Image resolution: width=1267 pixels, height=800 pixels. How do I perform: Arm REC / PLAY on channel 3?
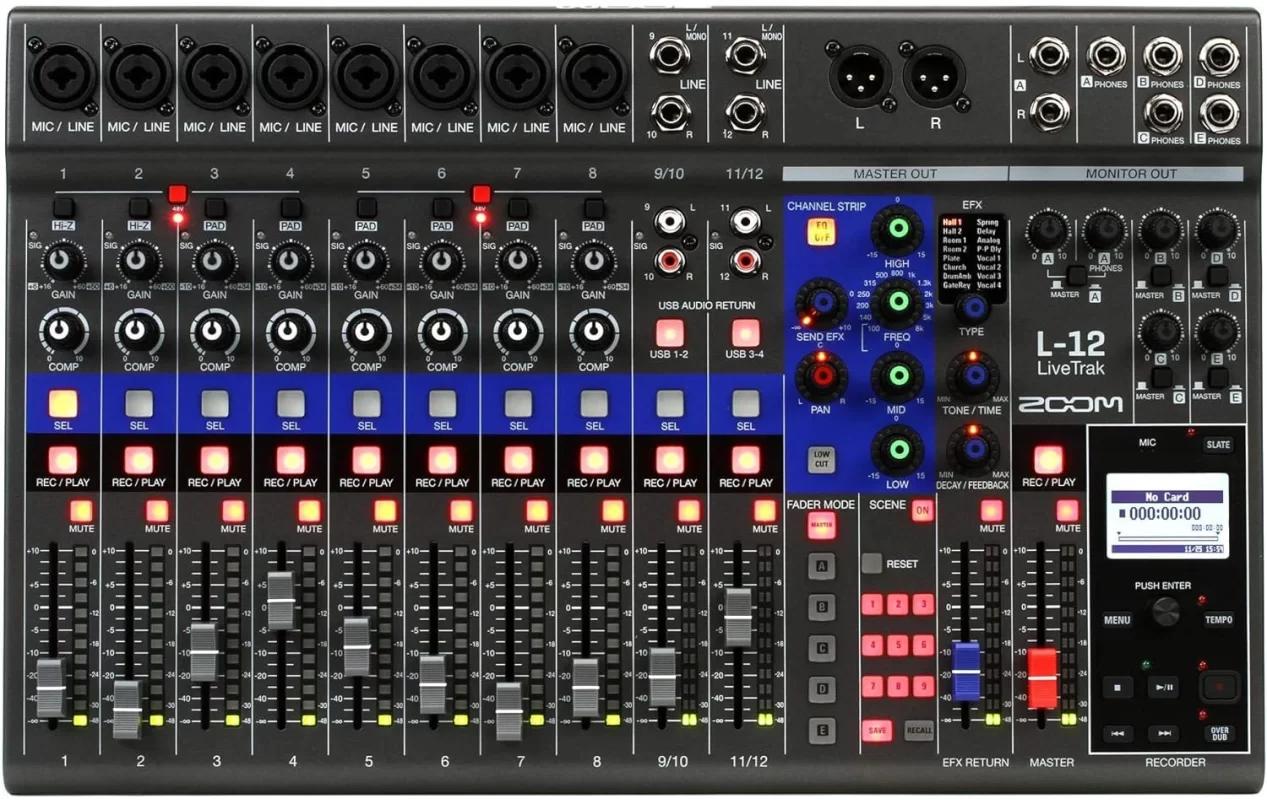click(214, 460)
